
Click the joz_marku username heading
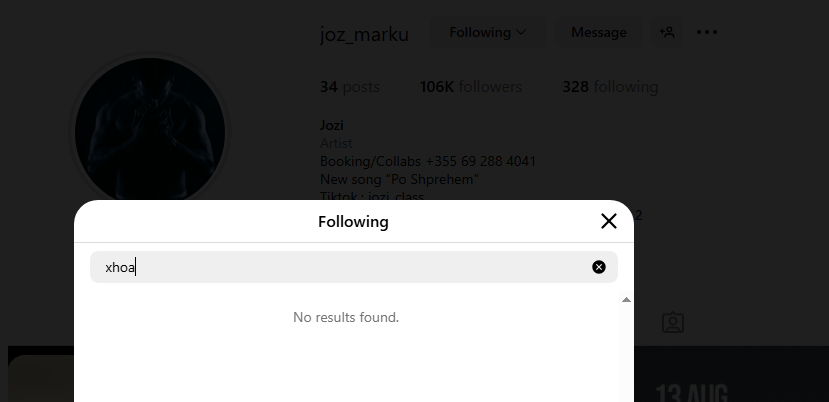(x=364, y=34)
